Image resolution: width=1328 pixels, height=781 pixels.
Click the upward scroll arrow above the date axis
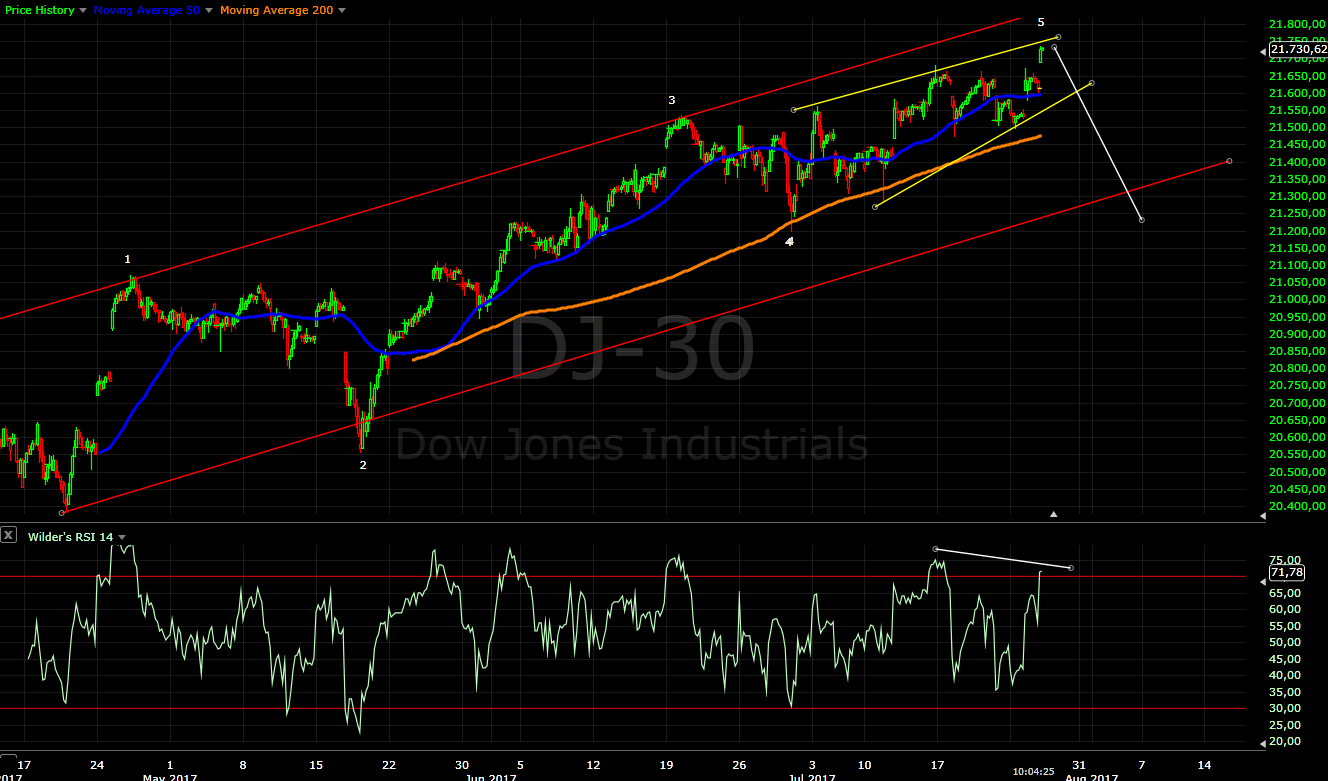coord(1053,514)
